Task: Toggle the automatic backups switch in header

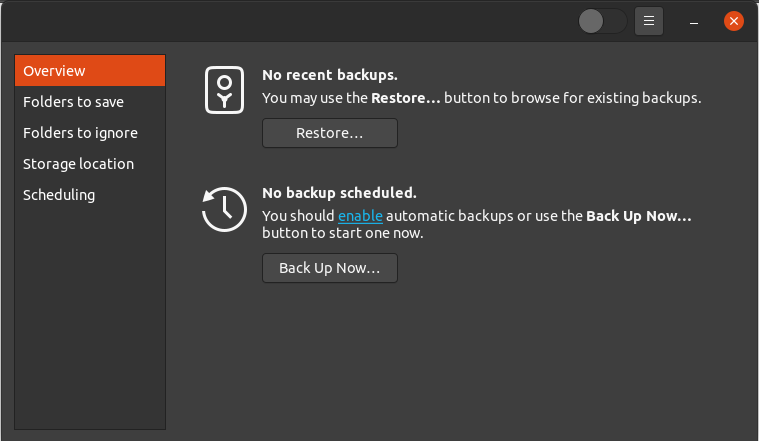Action: coord(602,20)
